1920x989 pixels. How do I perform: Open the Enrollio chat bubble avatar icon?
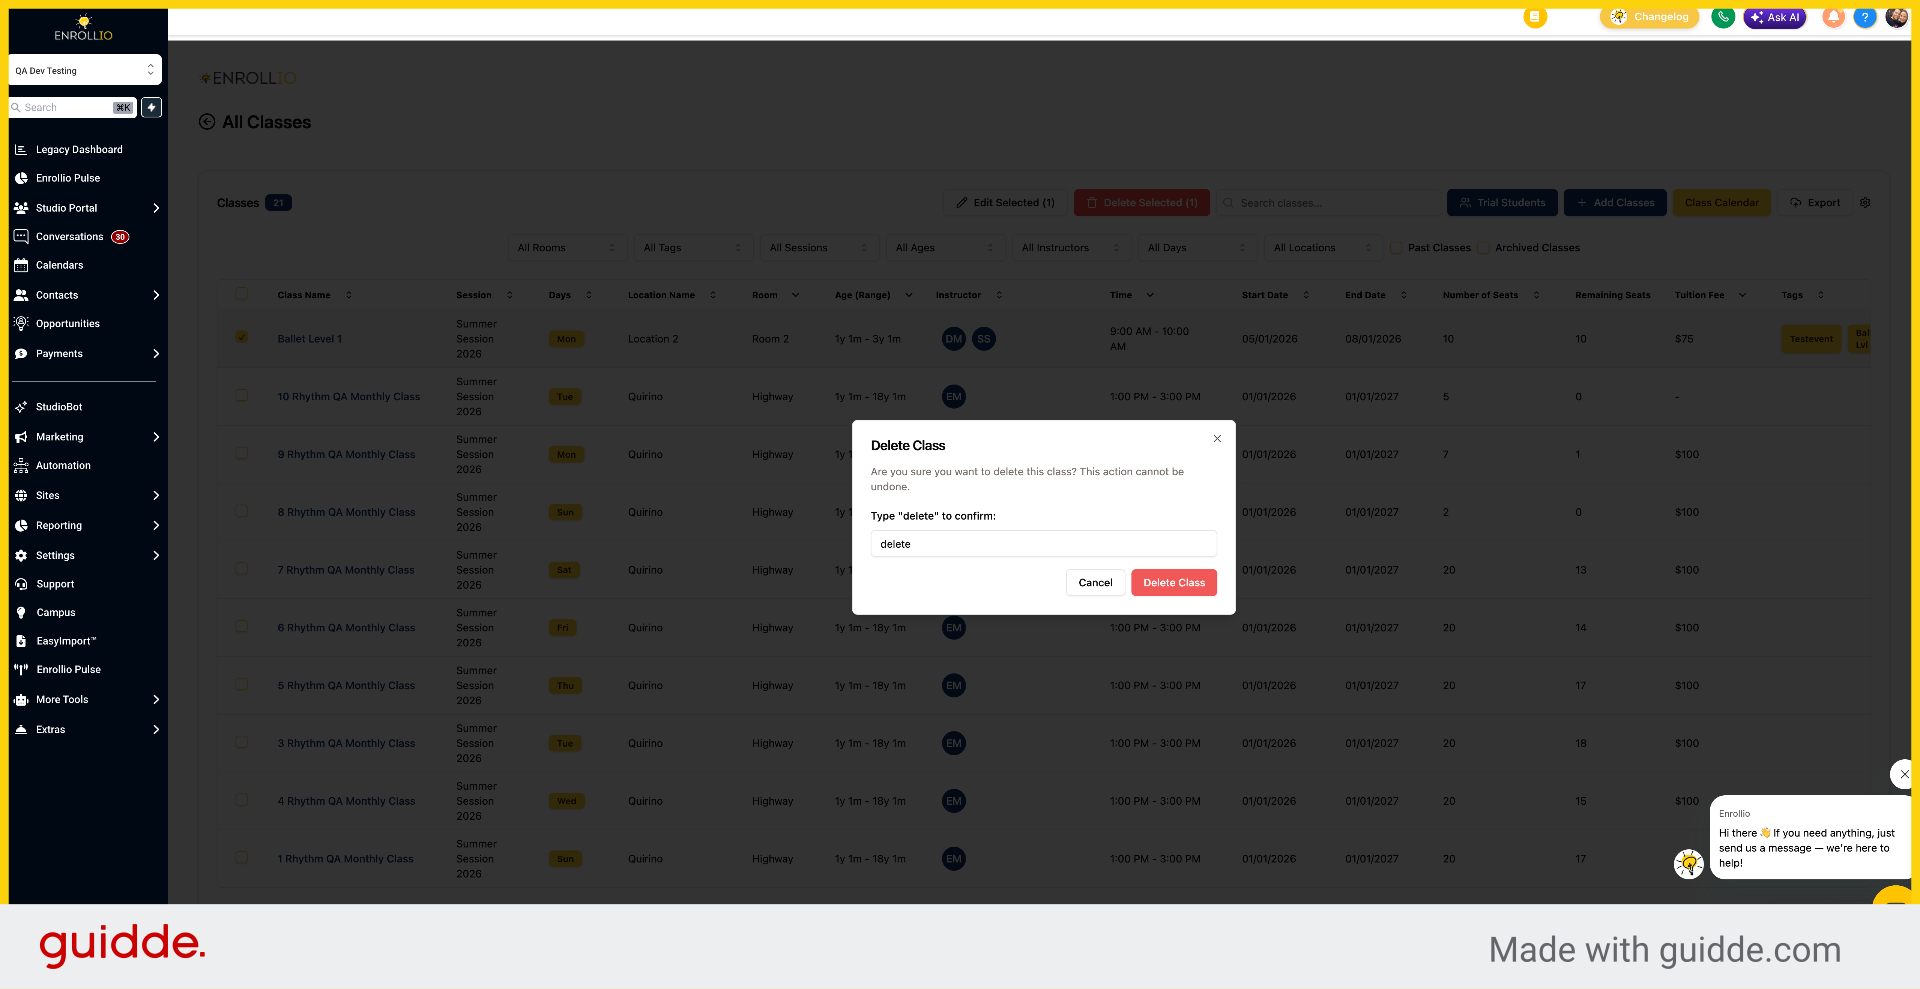pyautogui.click(x=1689, y=863)
